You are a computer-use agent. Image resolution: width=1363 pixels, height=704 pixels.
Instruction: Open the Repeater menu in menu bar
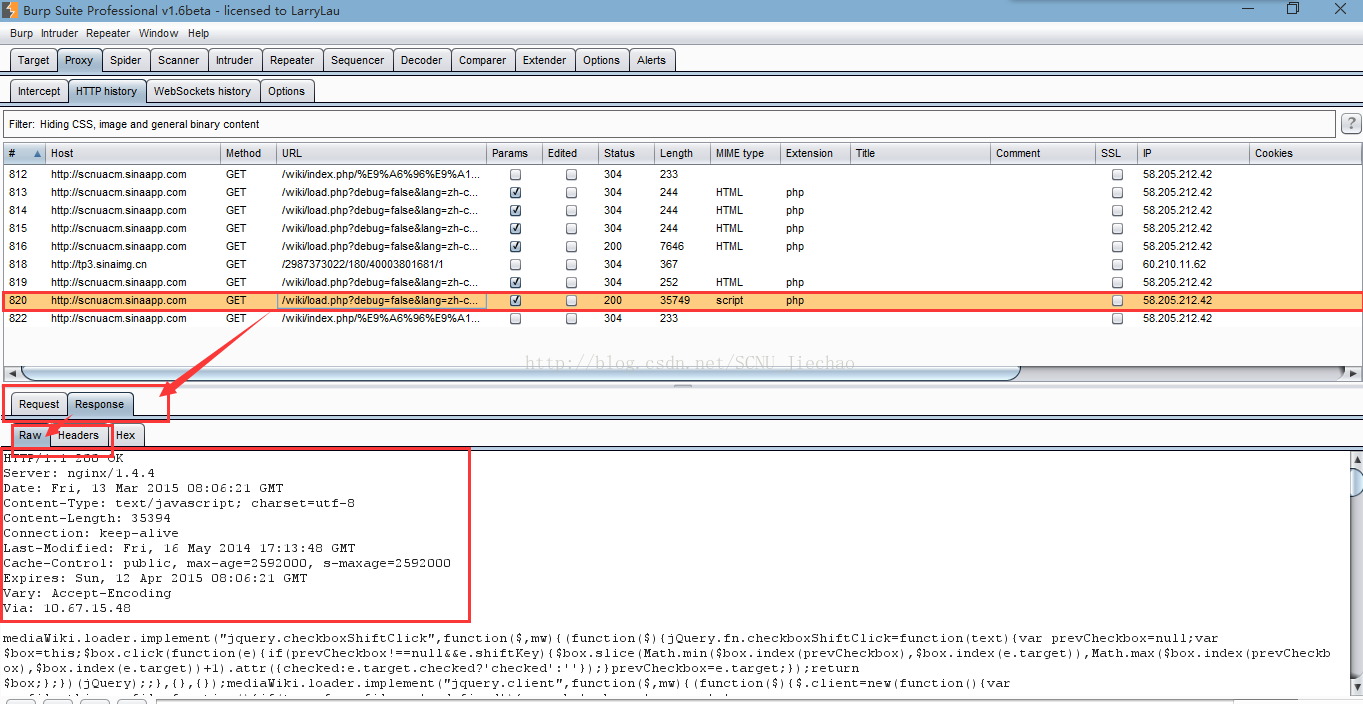[x=108, y=33]
